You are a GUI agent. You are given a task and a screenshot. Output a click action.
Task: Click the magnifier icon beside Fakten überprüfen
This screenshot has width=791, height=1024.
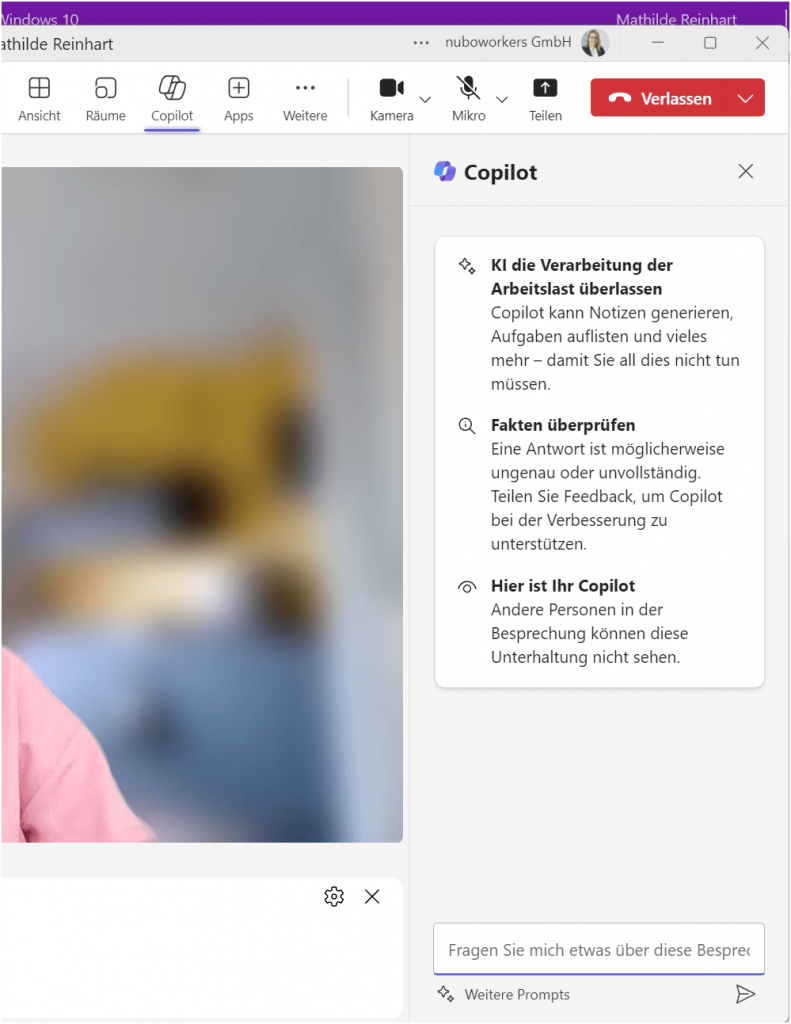pyautogui.click(x=466, y=426)
